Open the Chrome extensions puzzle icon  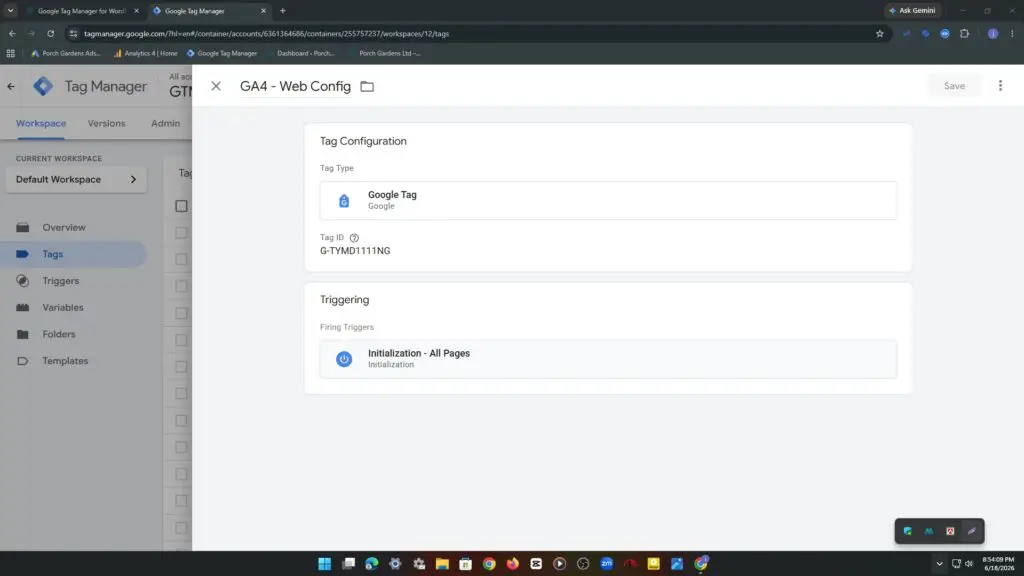pyautogui.click(x=965, y=34)
